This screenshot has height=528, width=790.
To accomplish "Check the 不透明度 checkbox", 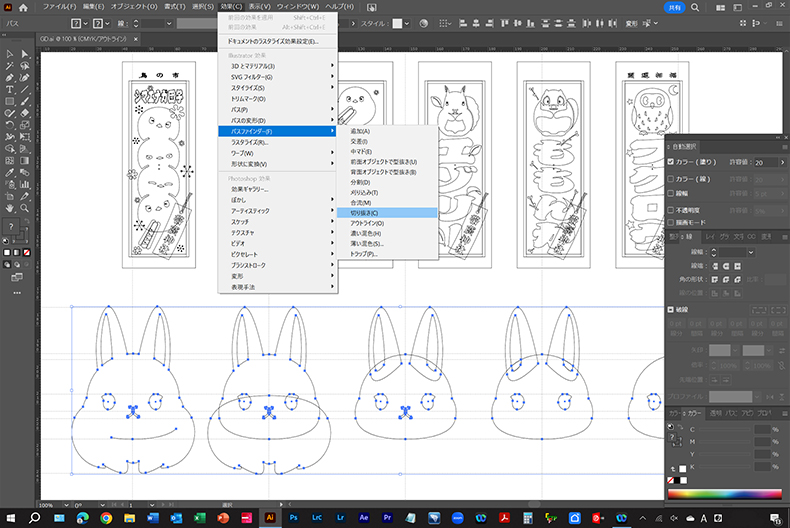I will tap(671, 210).
